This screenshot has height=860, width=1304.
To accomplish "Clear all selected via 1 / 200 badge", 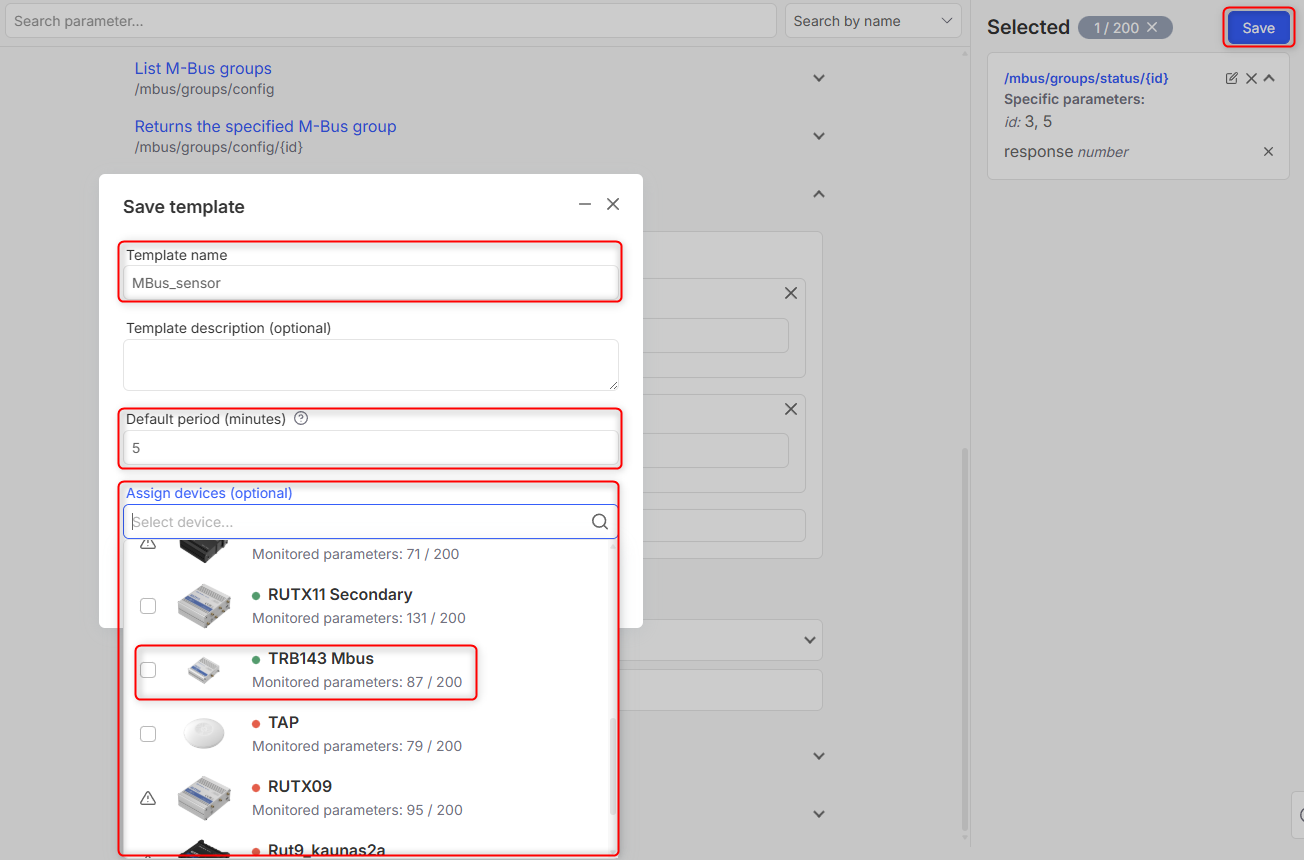I will click(x=1152, y=28).
